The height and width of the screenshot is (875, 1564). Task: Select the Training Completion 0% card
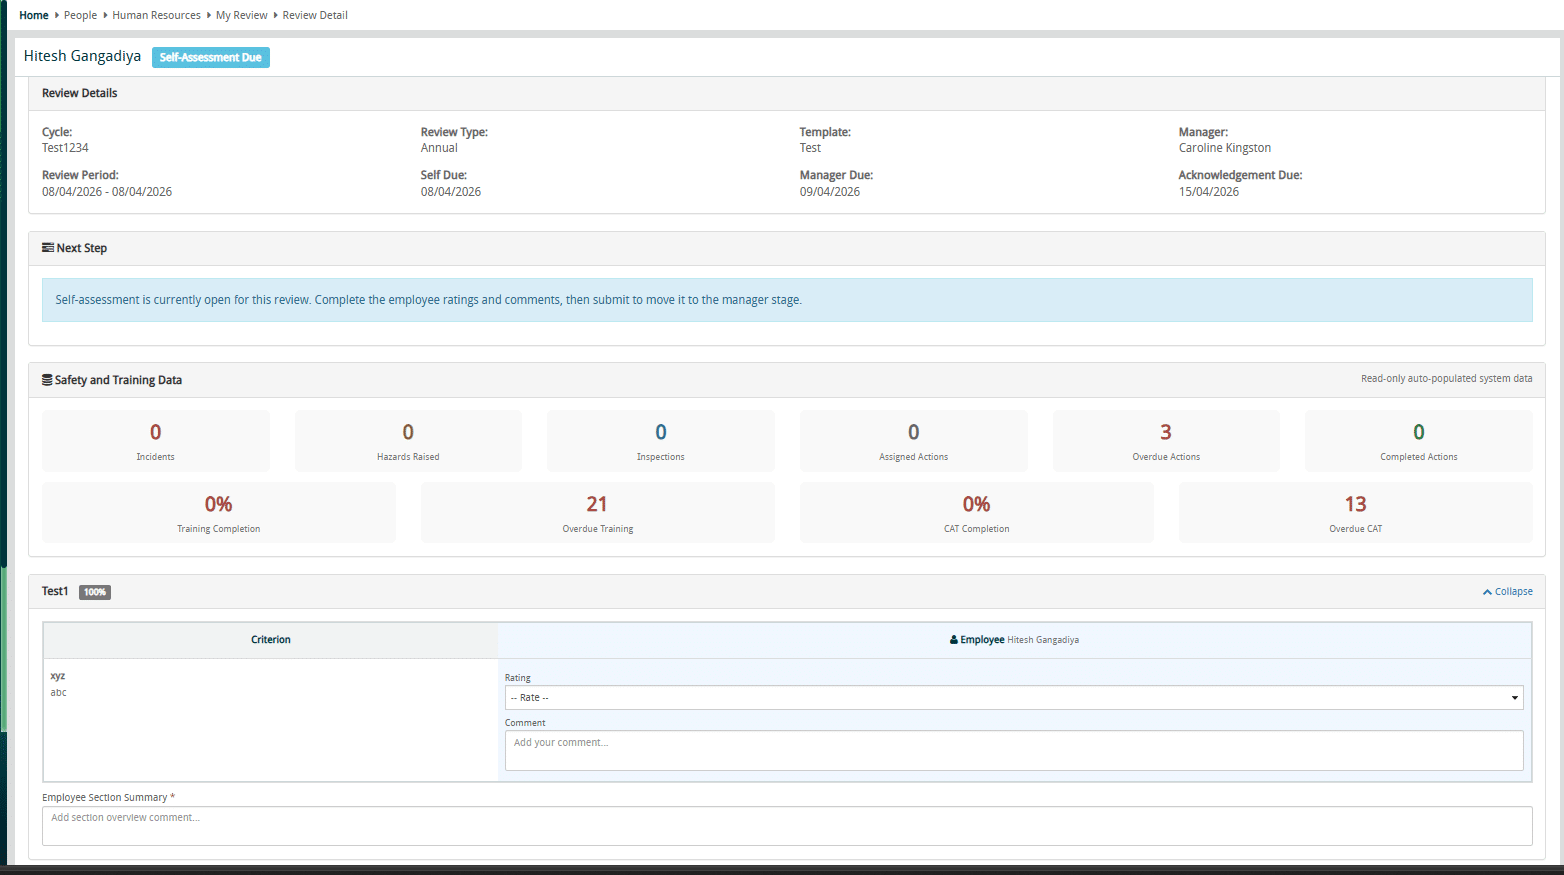coord(219,513)
